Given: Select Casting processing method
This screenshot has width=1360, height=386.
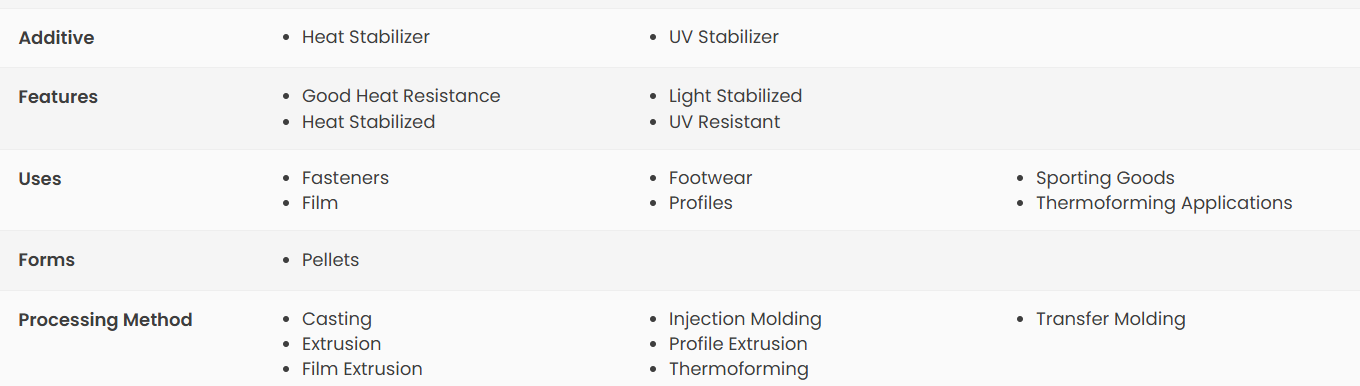Looking at the screenshot, I should pos(337,319).
